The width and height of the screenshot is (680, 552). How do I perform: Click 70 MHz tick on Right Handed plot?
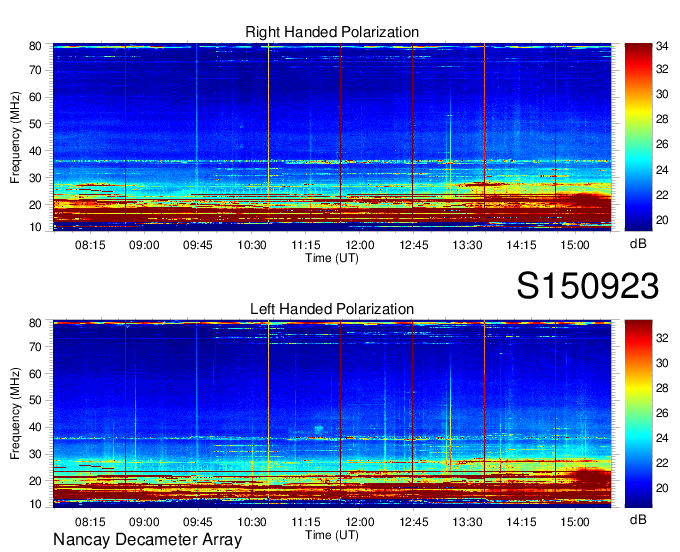click(x=35, y=70)
